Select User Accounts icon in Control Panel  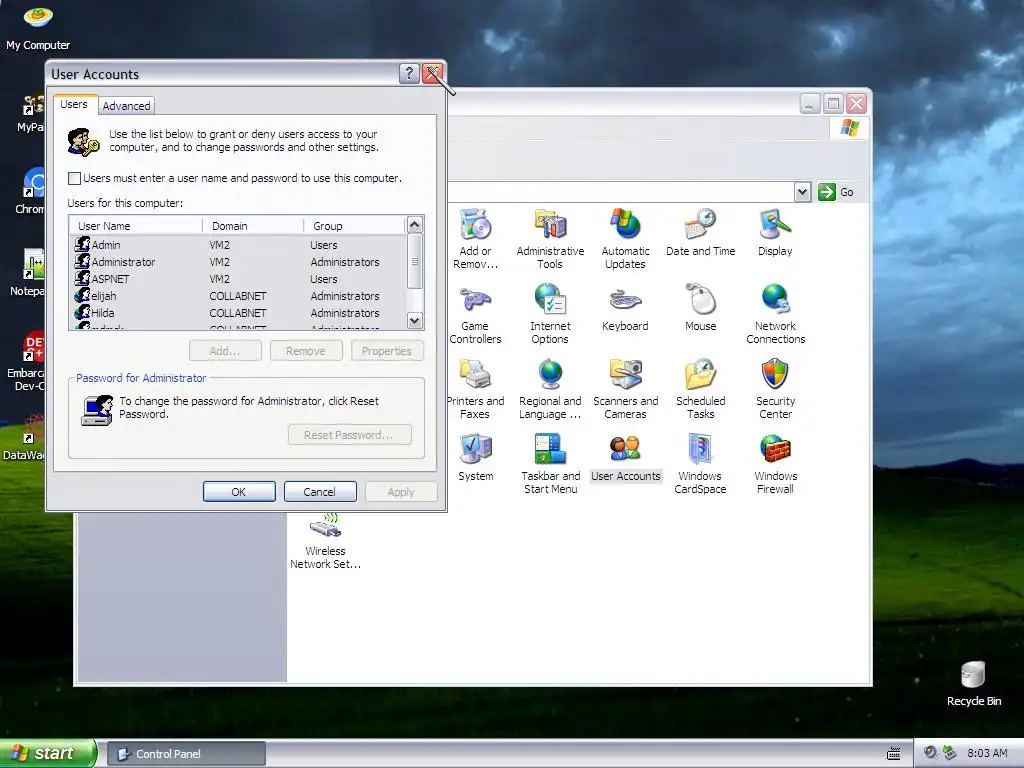[625, 457]
